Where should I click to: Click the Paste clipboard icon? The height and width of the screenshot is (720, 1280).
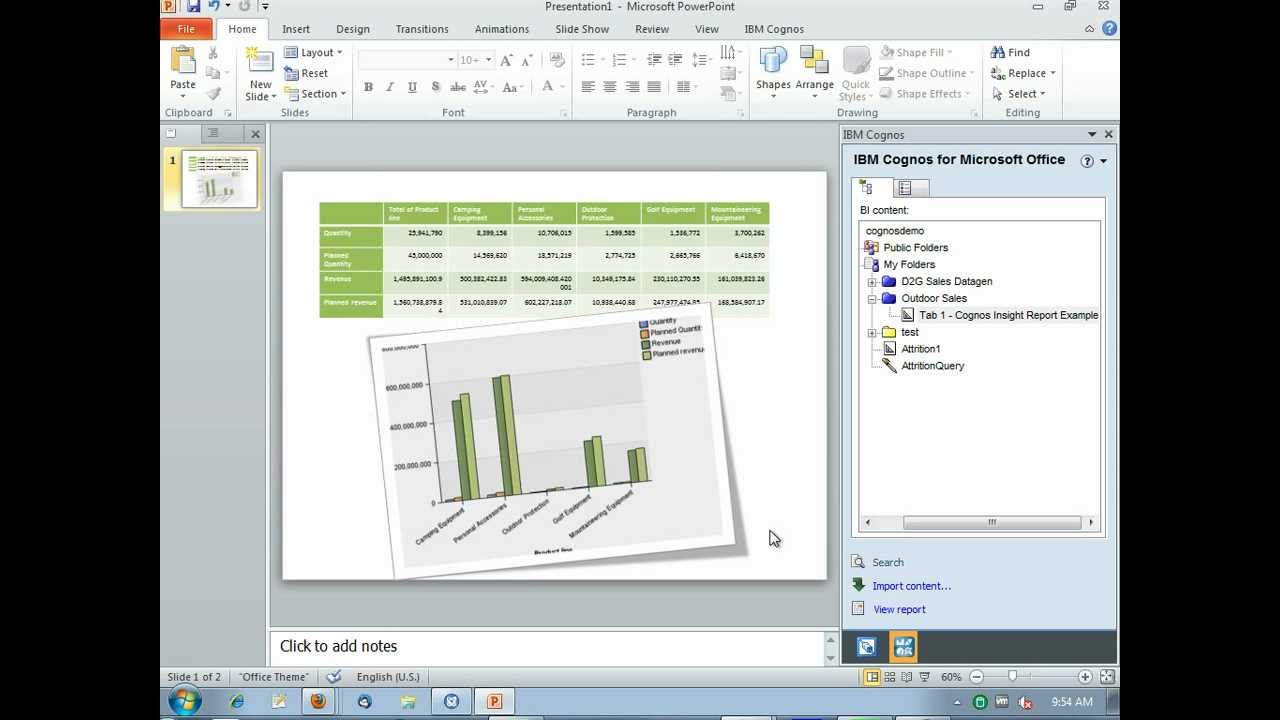tap(183, 60)
